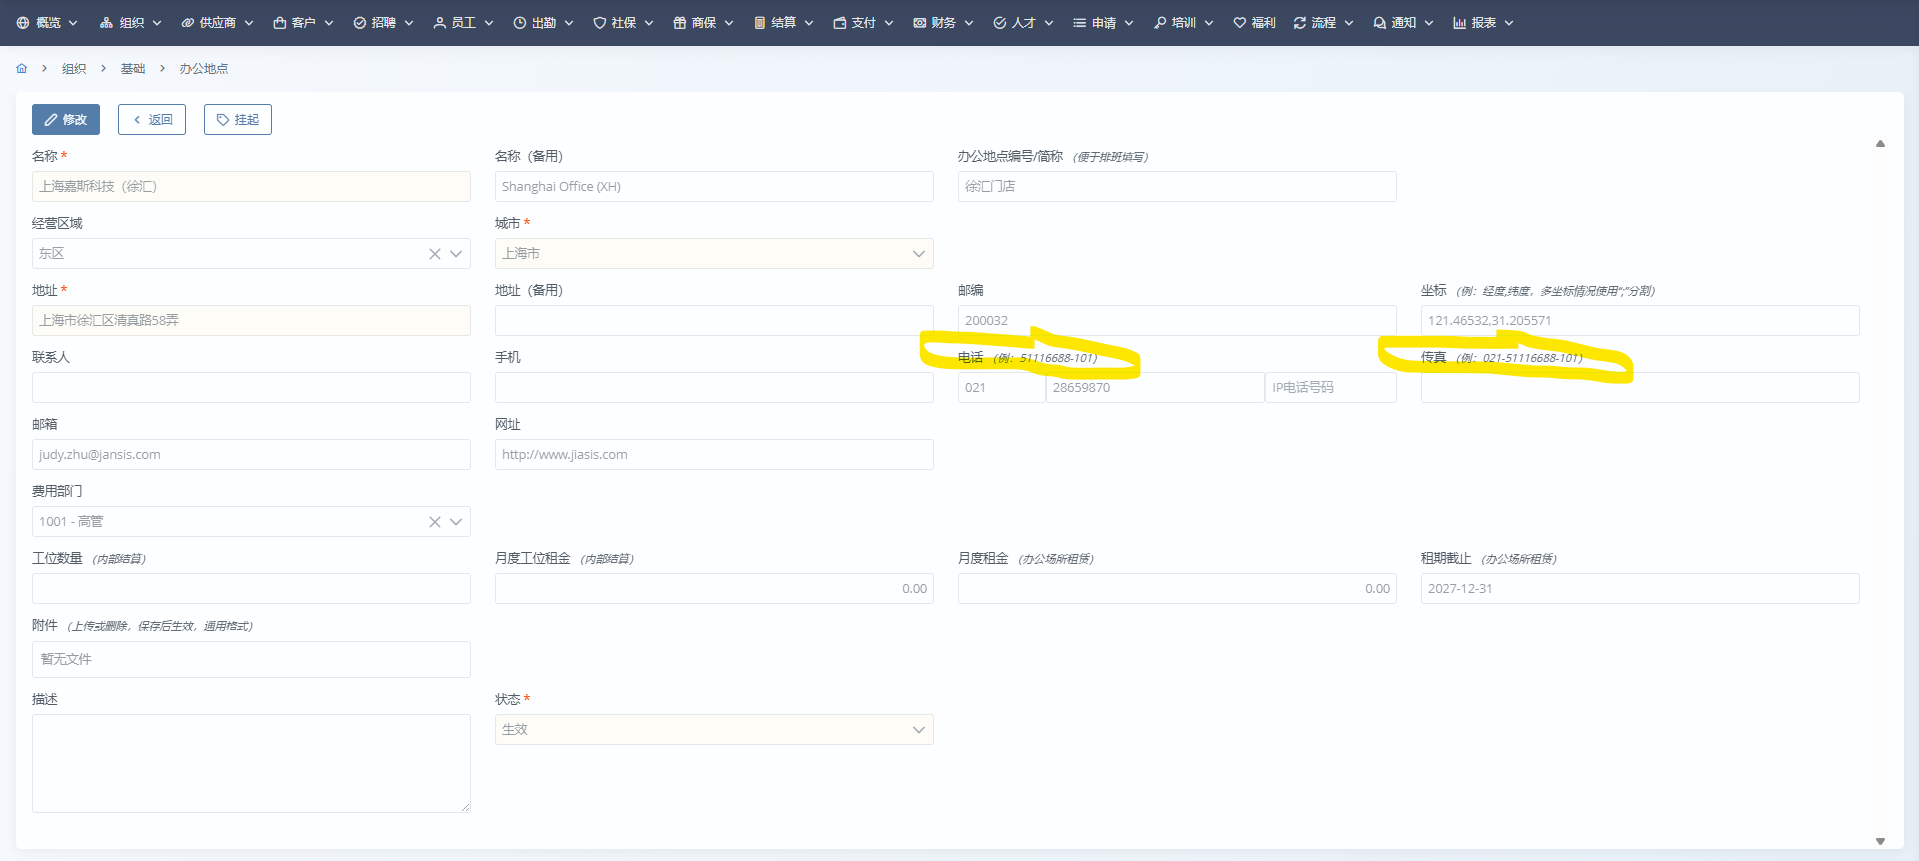Image resolution: width=1919 pixels, height=861 pixels.
Task: Expand the 城市 city dropdown
Action: pyautogui.click(x=918, y=254)
